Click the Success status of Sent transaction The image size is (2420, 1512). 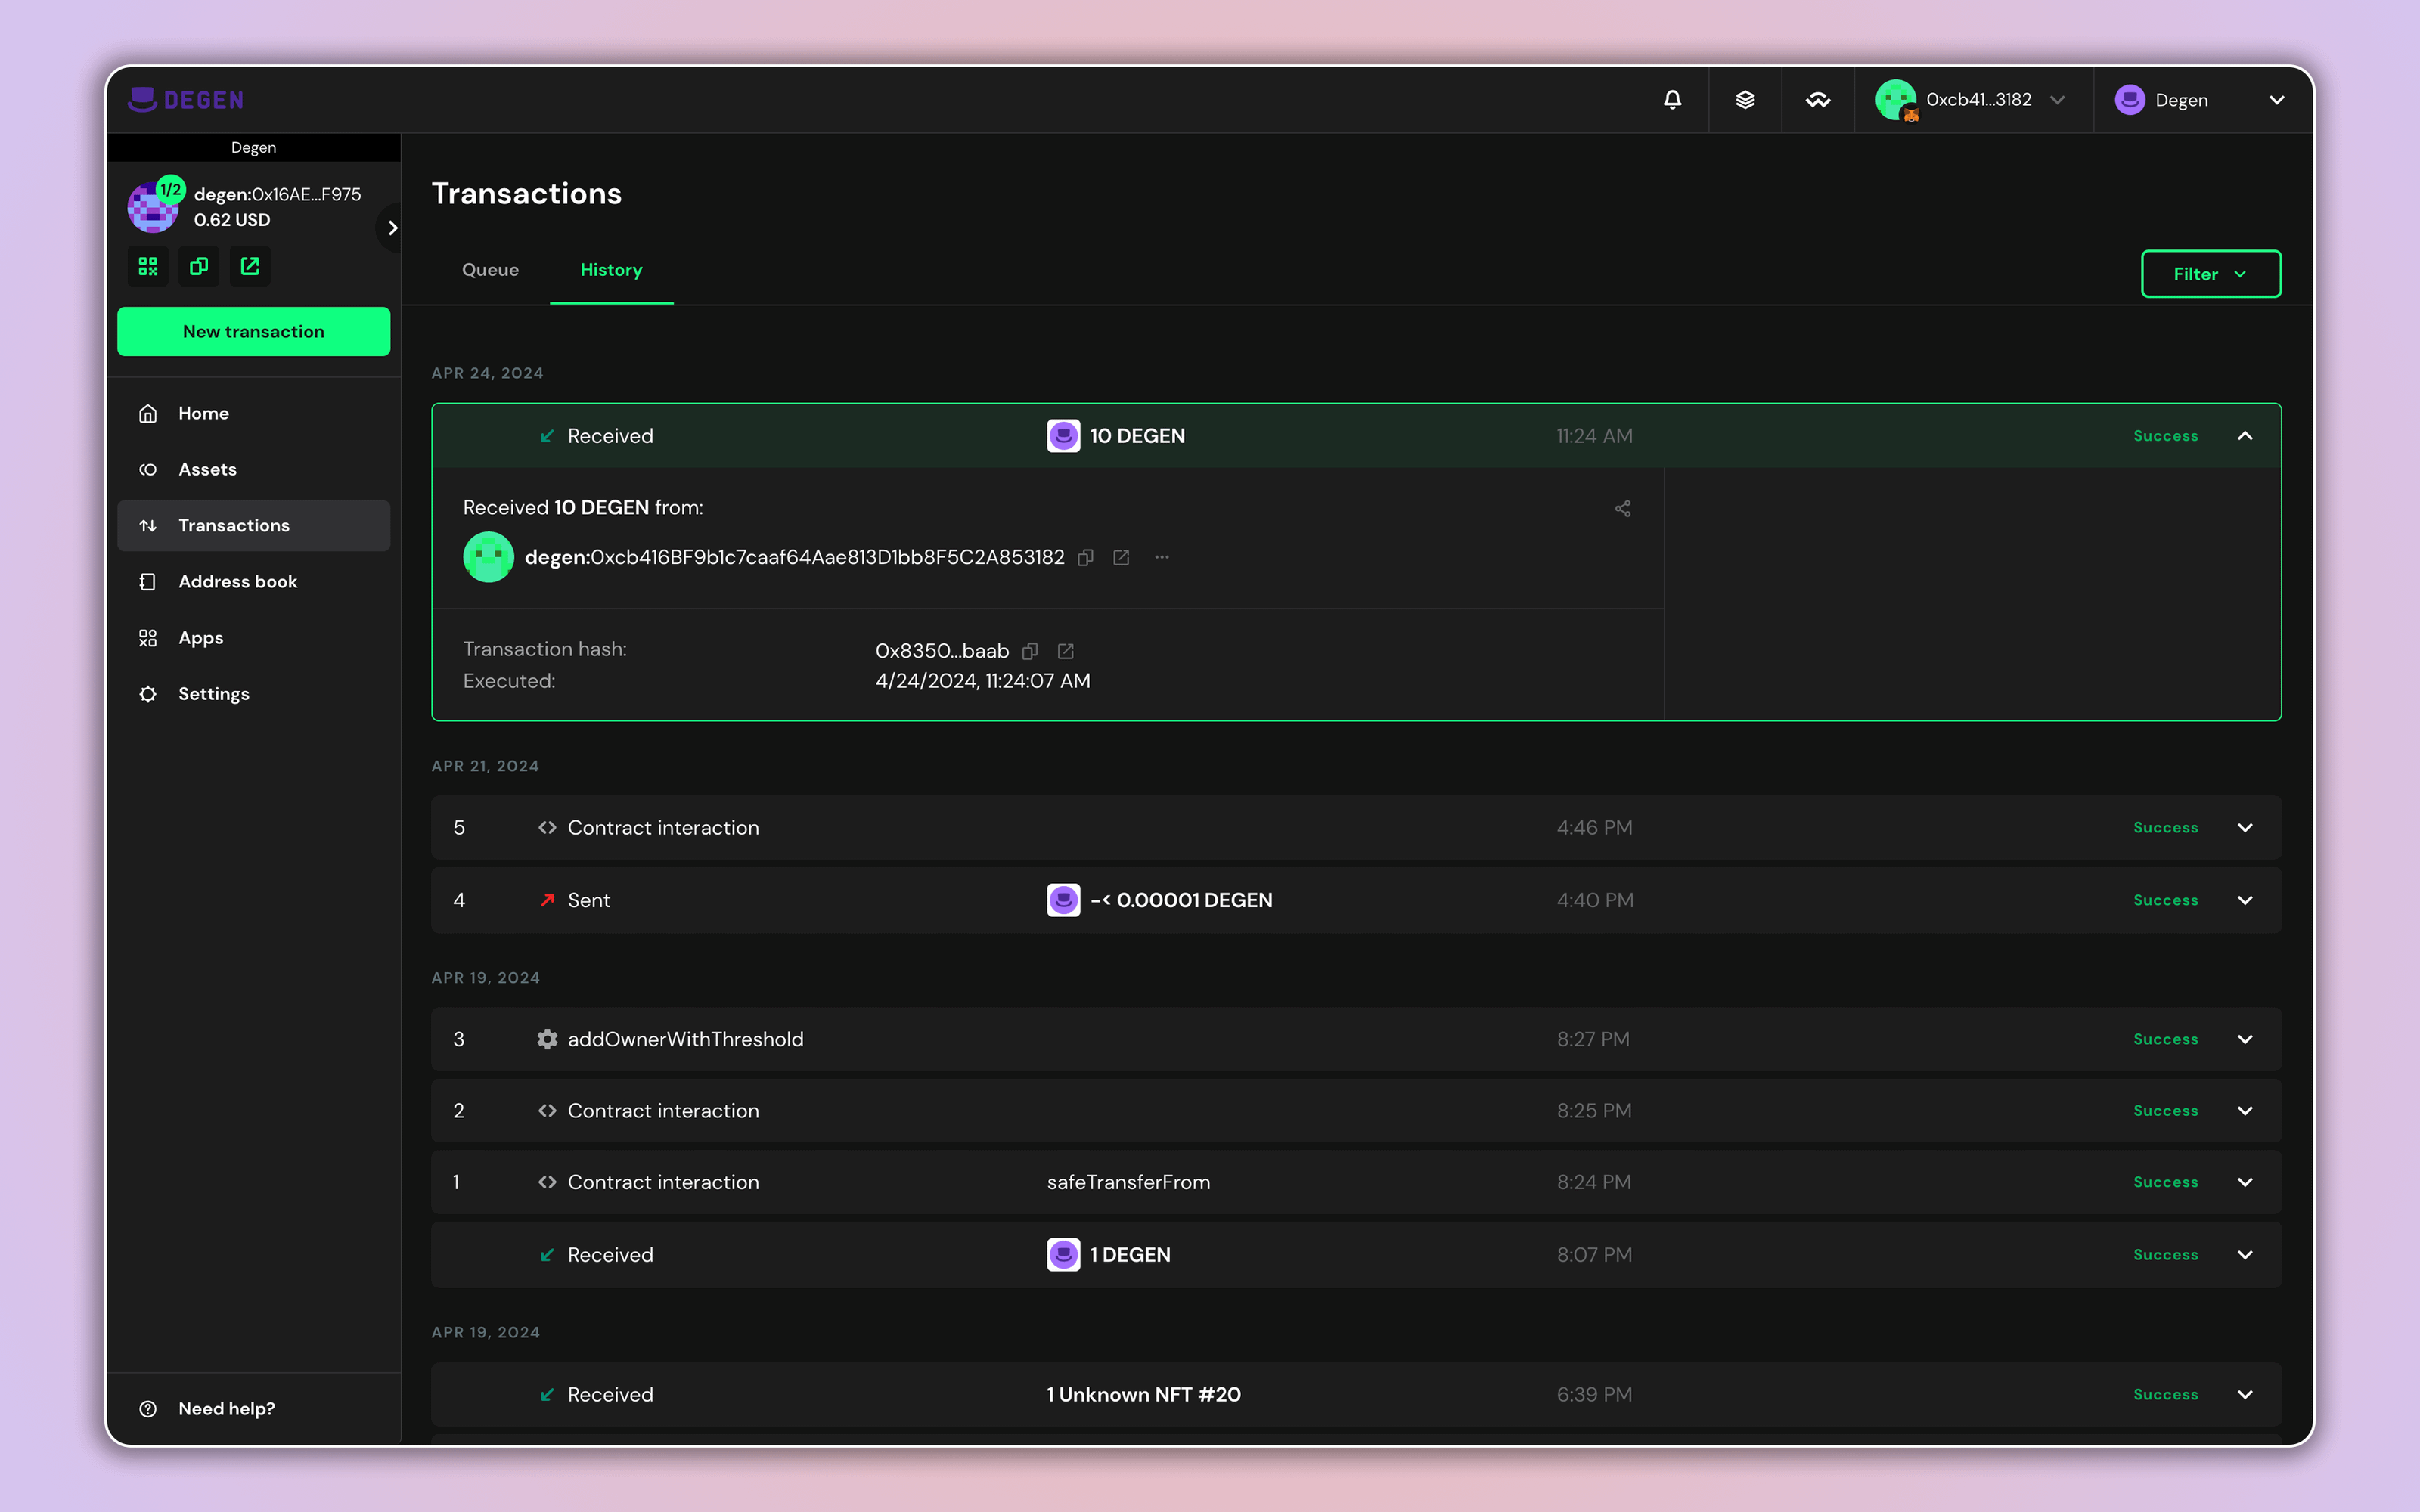pyautogui.click(x=2165, y=900)
